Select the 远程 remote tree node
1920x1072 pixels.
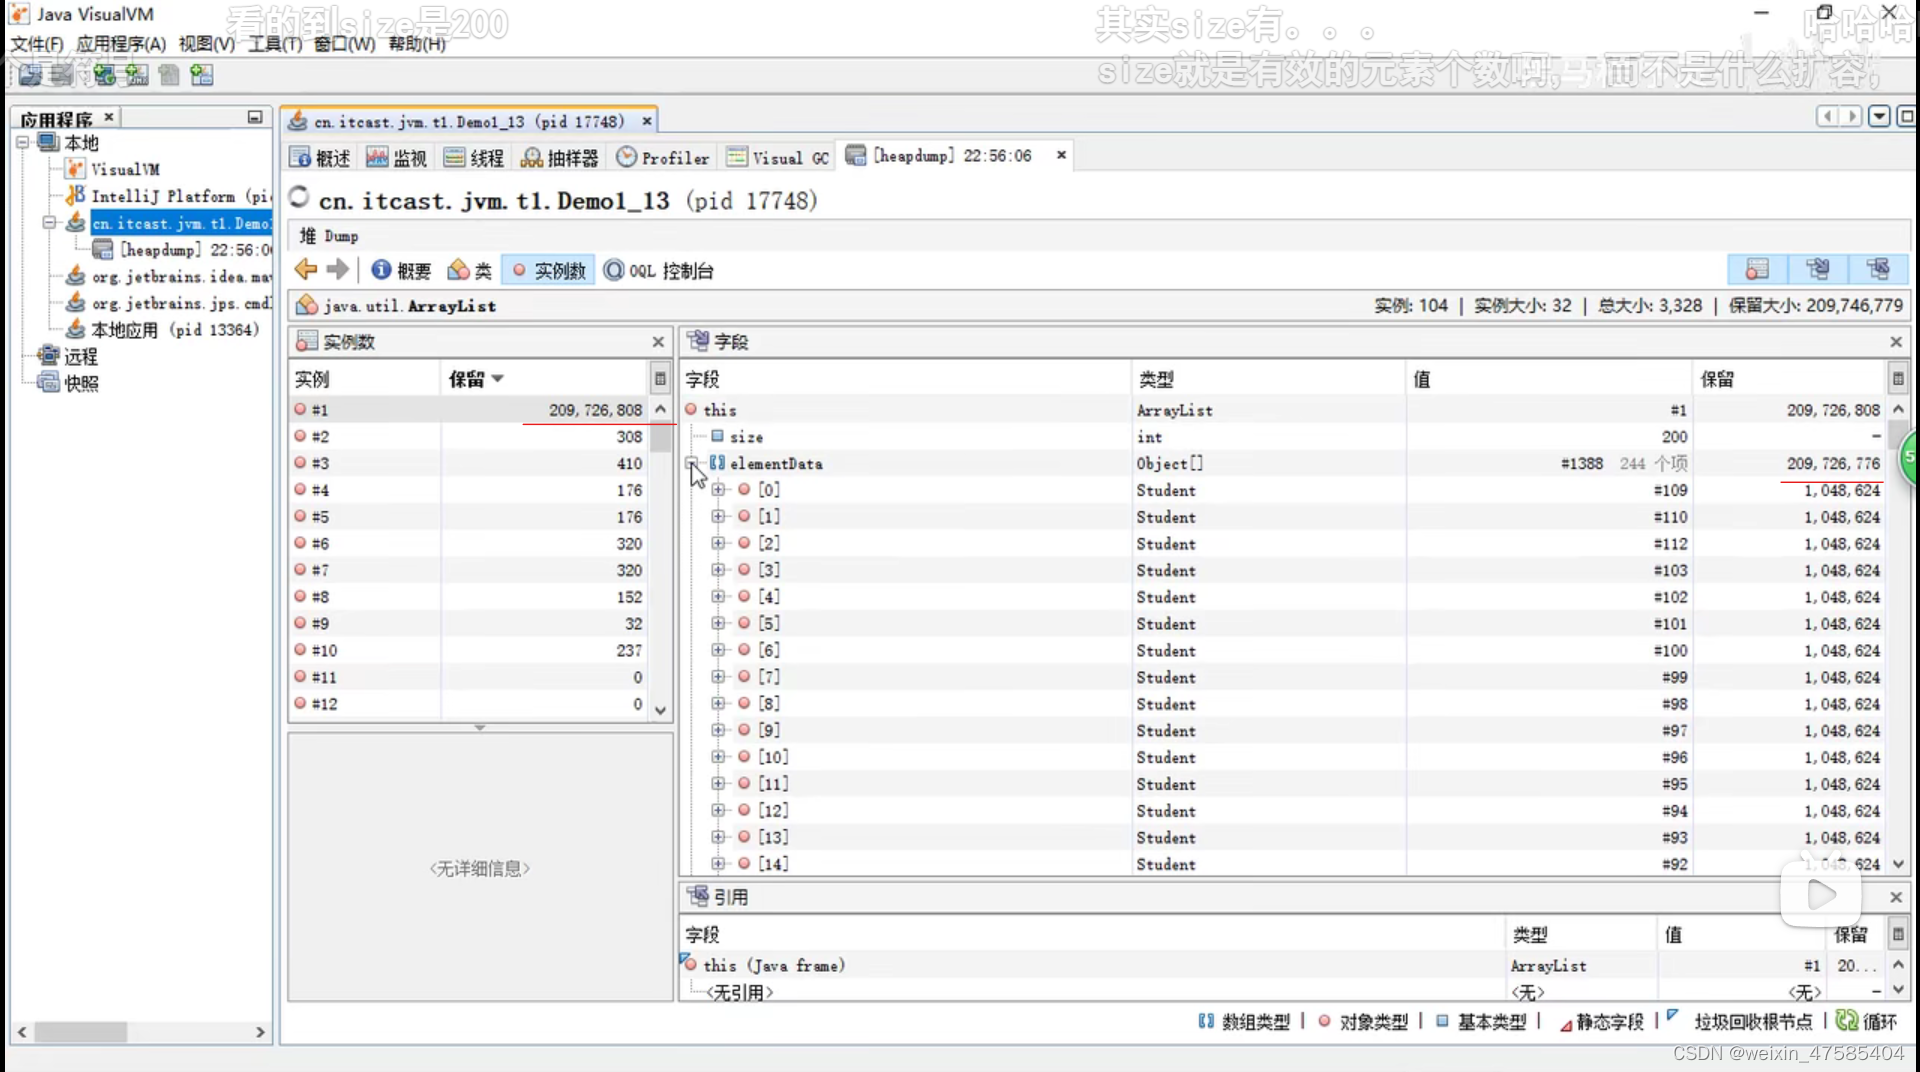coord(68,356)
